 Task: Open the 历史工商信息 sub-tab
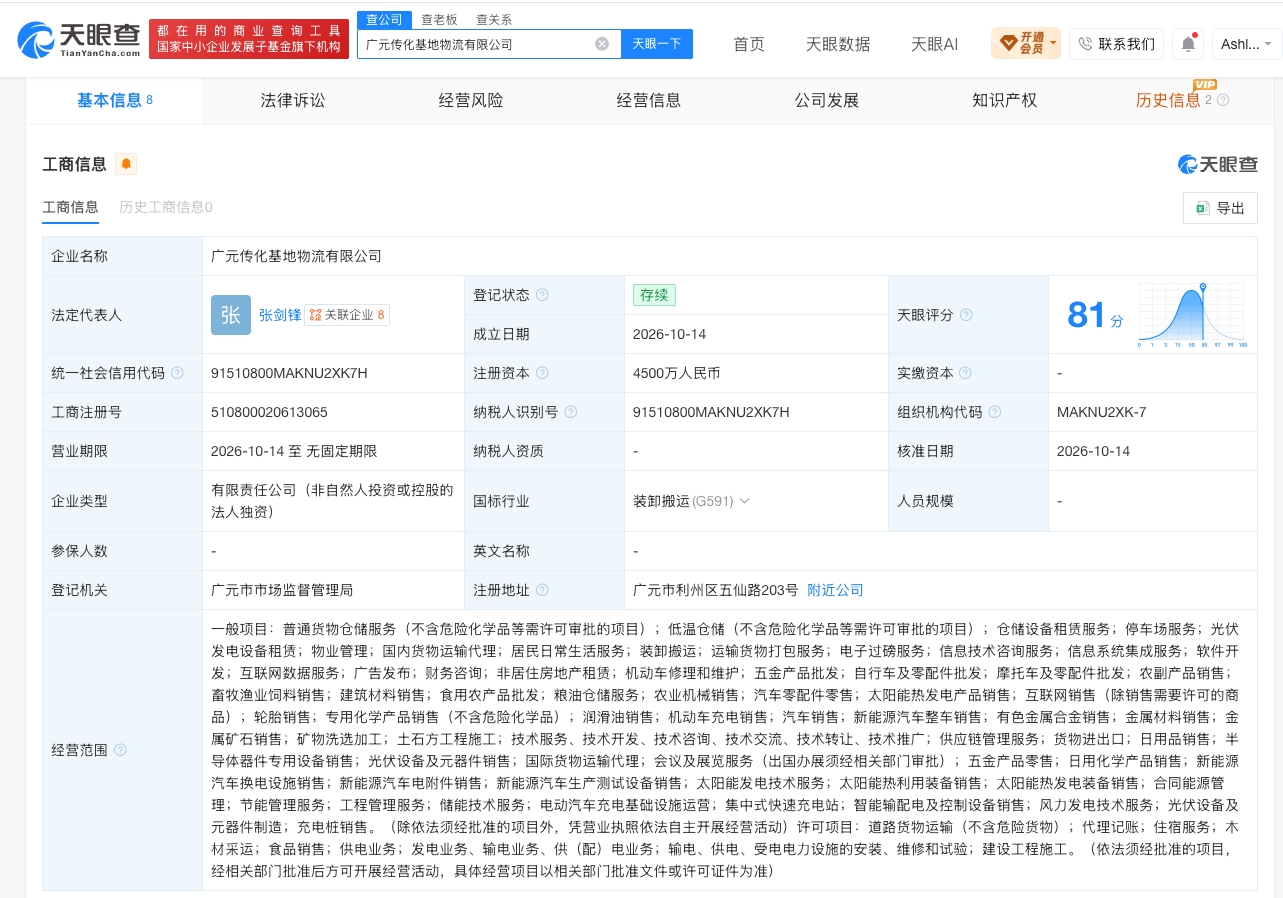point(166,207)
